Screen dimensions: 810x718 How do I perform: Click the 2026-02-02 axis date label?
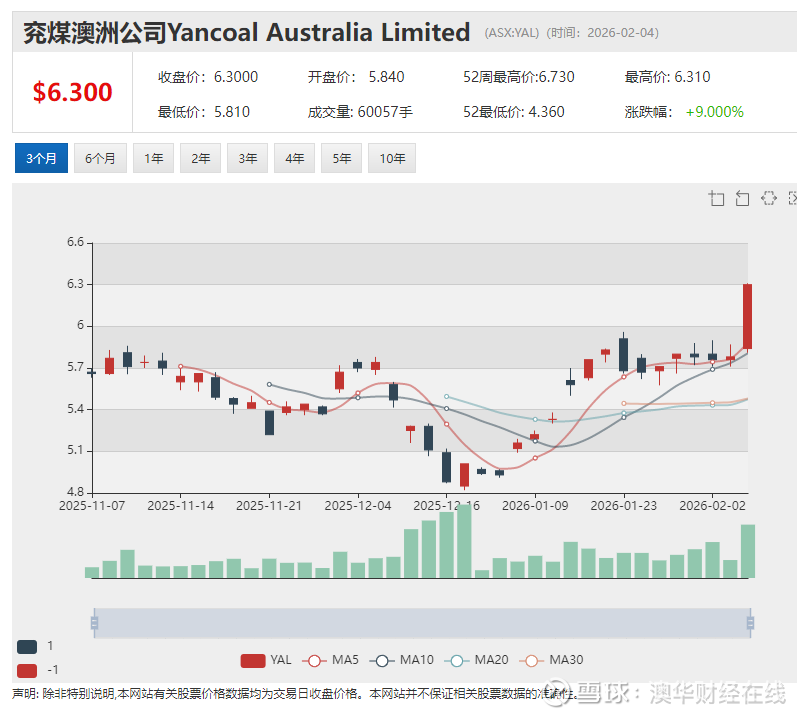712,506
